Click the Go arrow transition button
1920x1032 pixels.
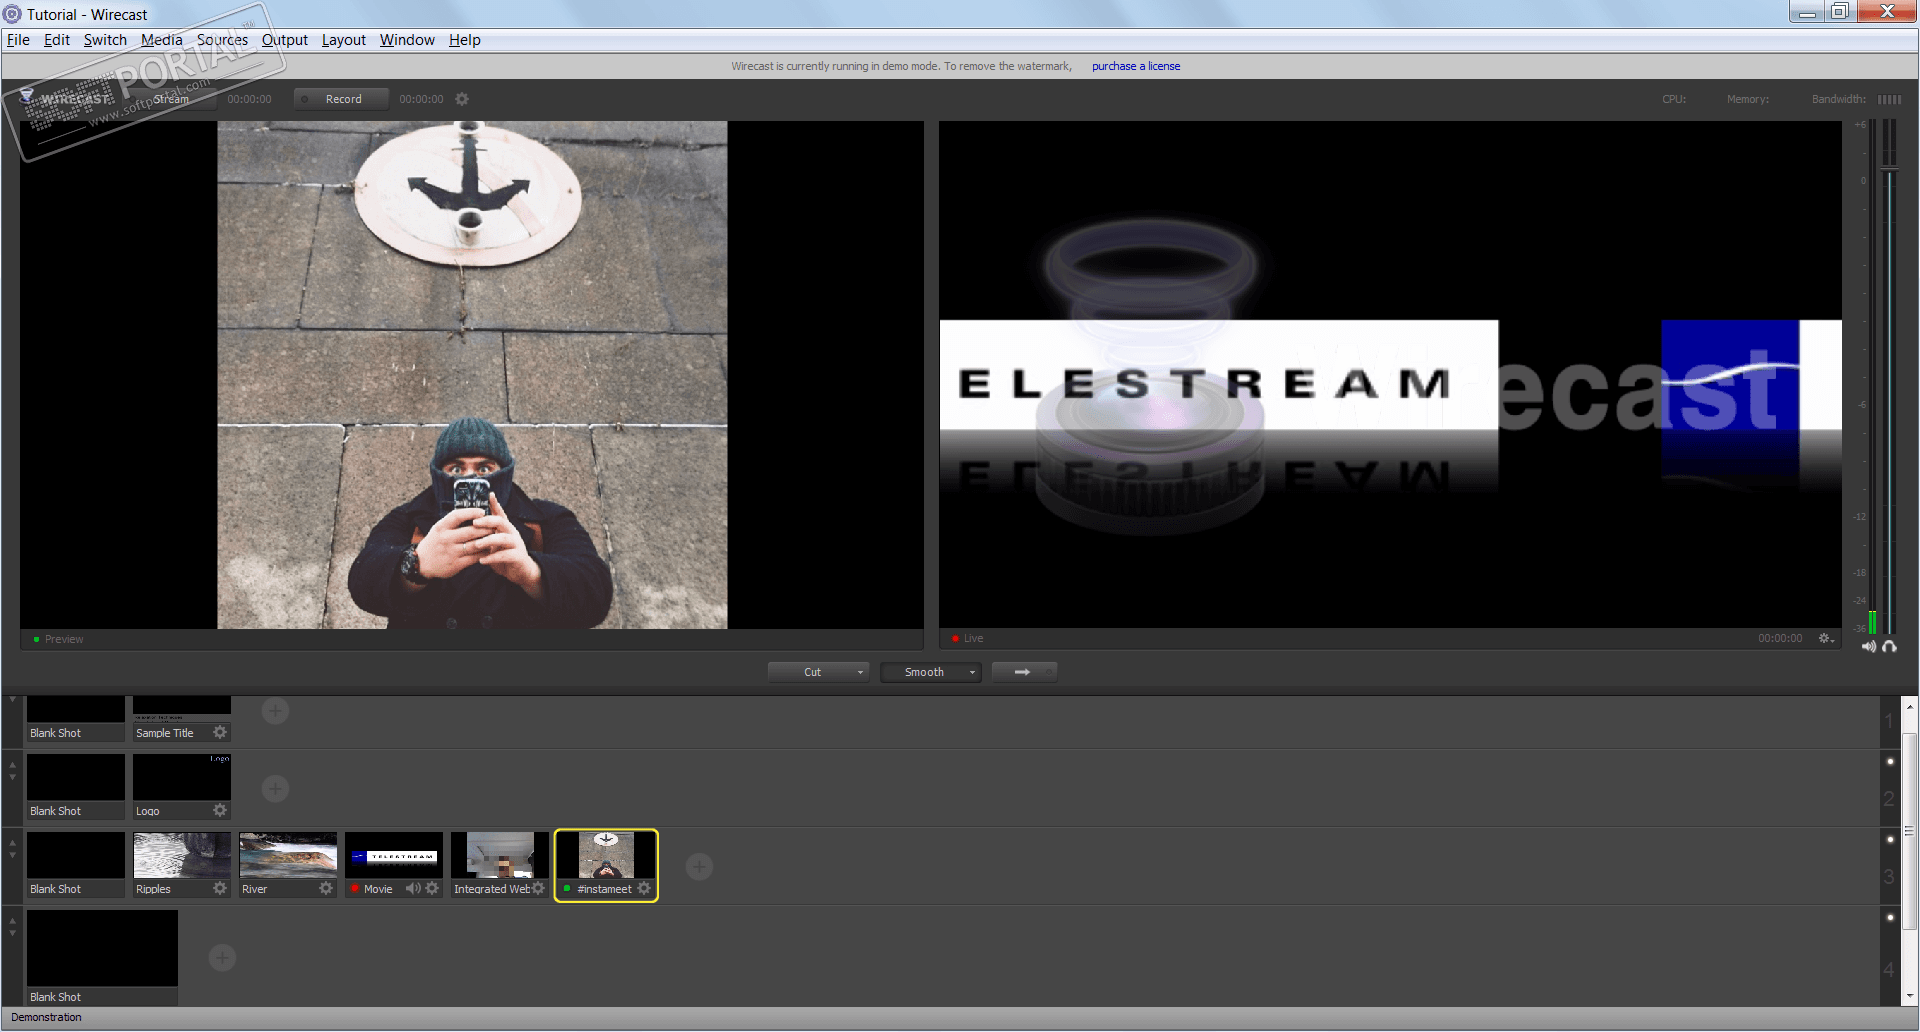[1024, 672]
